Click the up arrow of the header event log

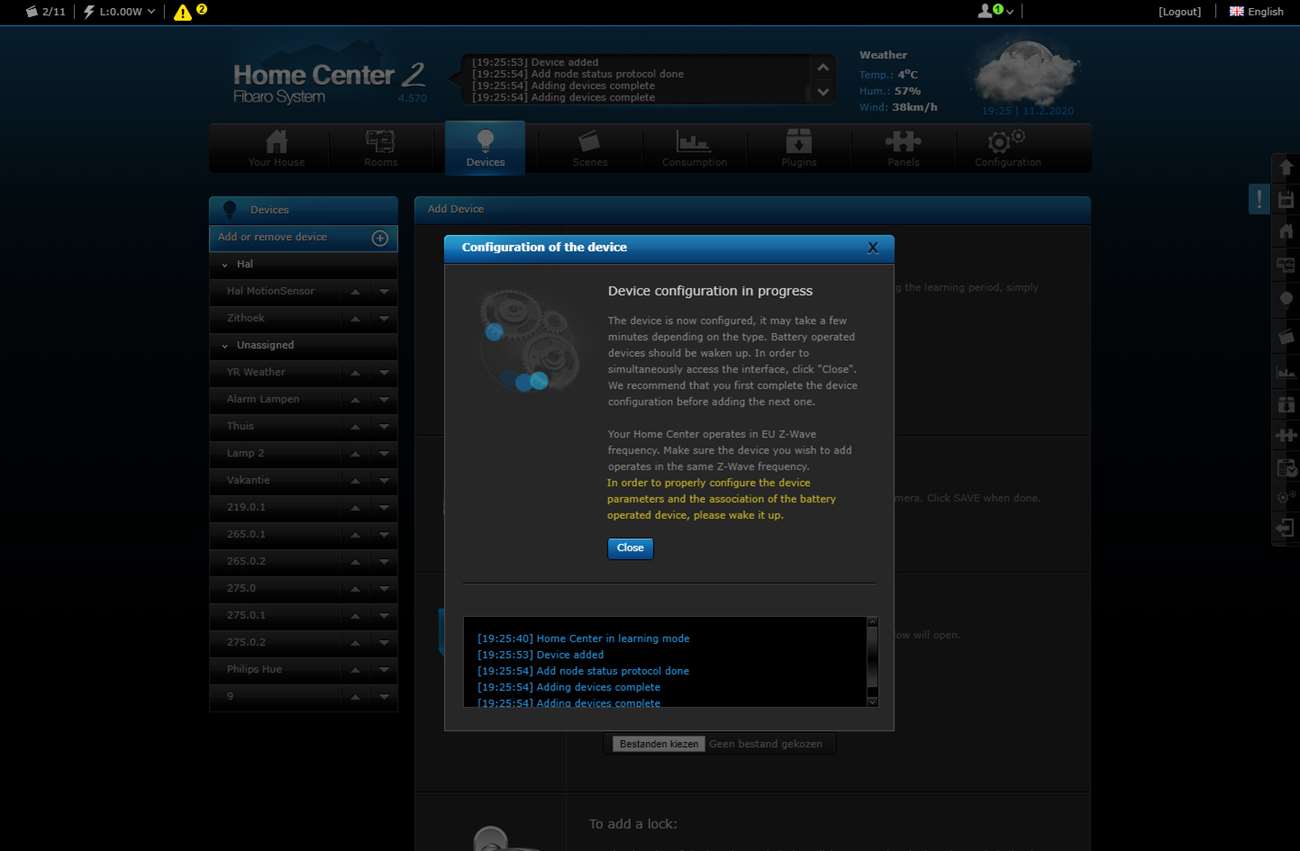pos(822,68)
